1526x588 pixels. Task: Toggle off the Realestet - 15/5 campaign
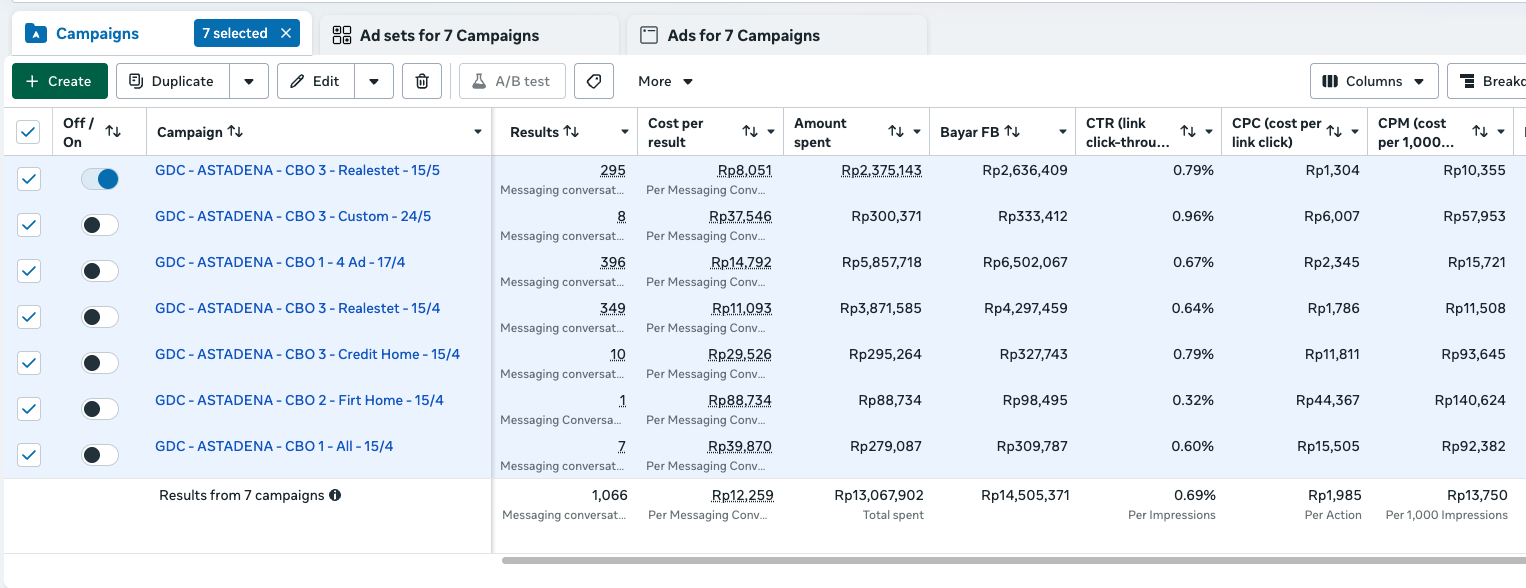click(100, 179)
